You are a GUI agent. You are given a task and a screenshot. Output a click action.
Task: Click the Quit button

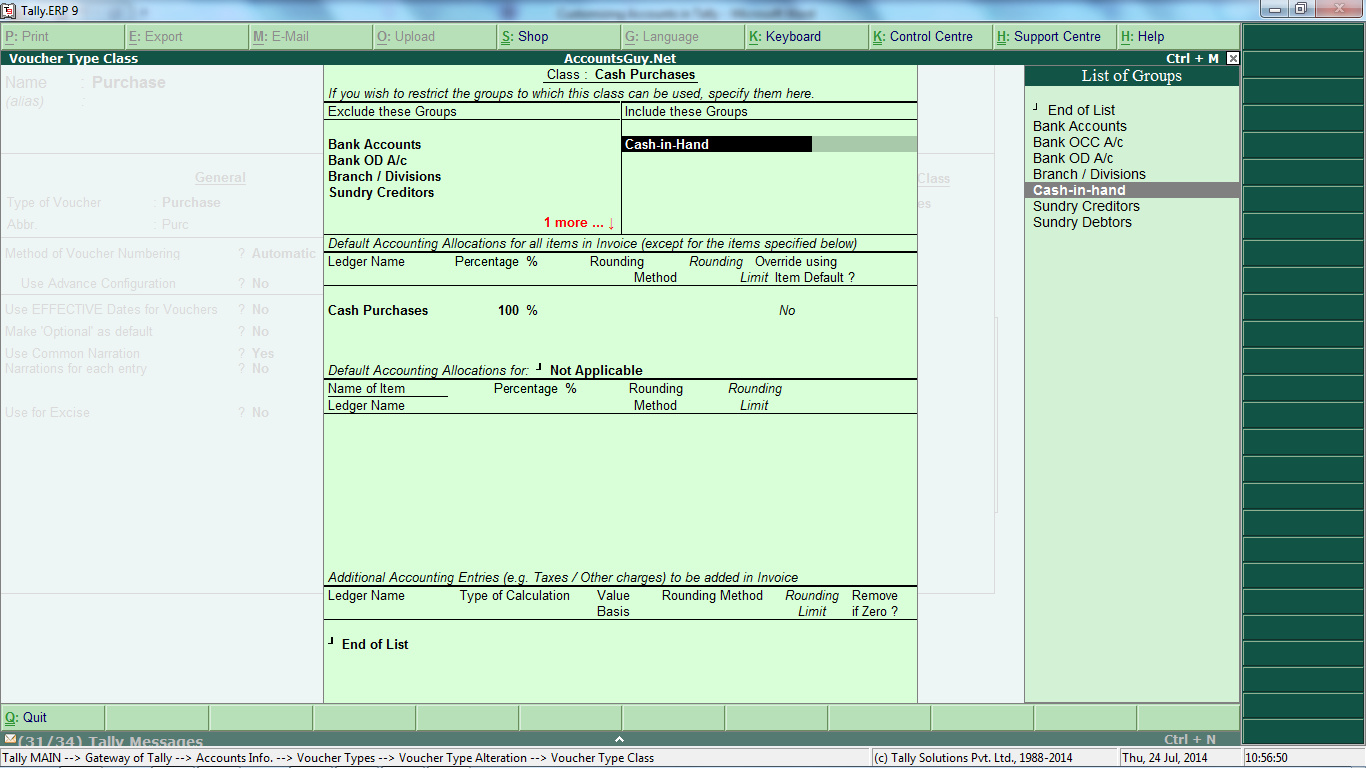[x=52, y=718]
